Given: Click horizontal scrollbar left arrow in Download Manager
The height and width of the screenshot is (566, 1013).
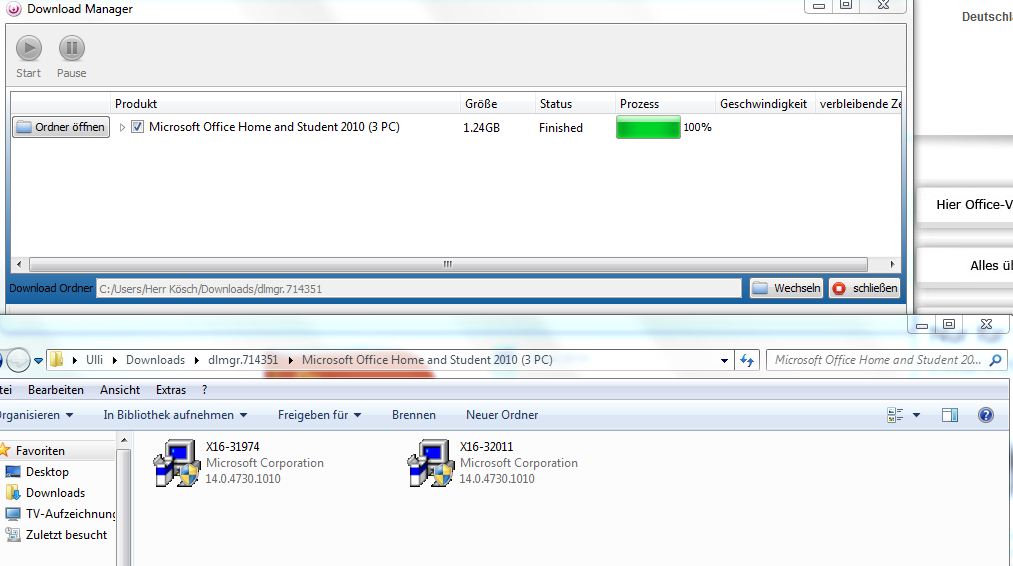Looking at the screenshot, I should pos(19,264).
